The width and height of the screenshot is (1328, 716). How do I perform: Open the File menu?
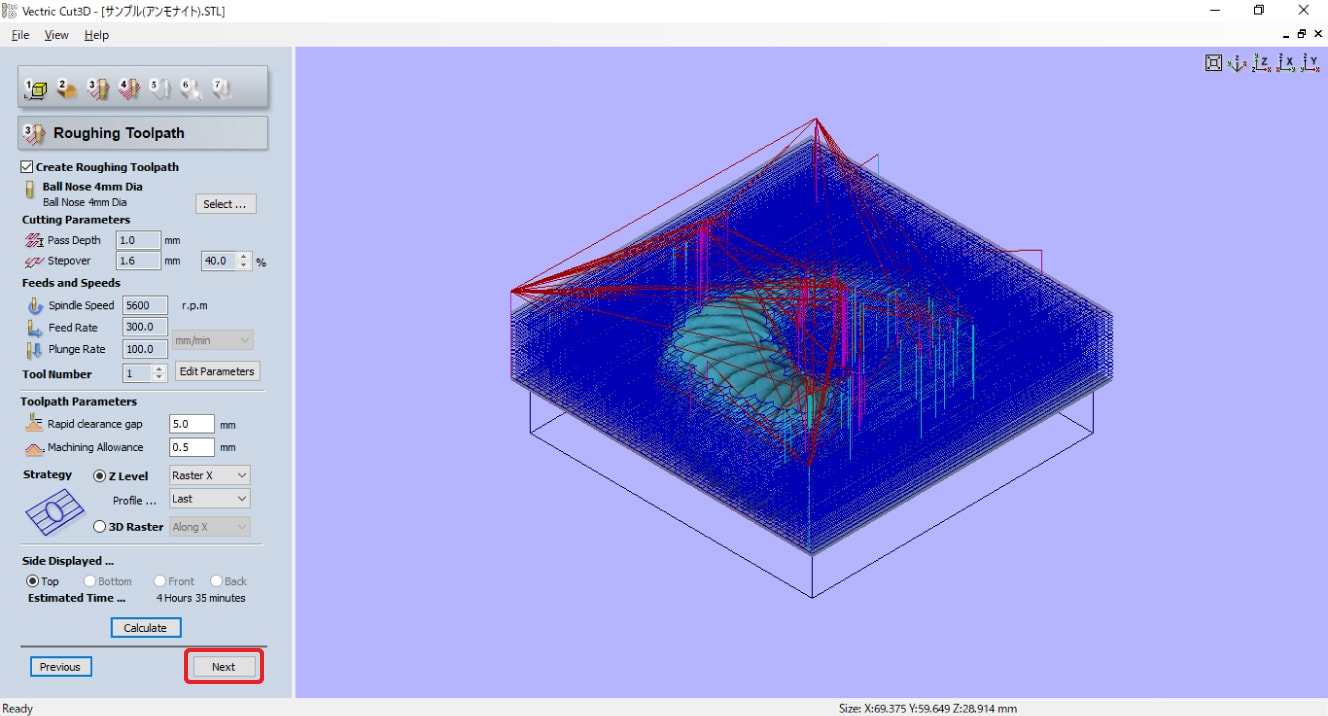pos(20,35)
